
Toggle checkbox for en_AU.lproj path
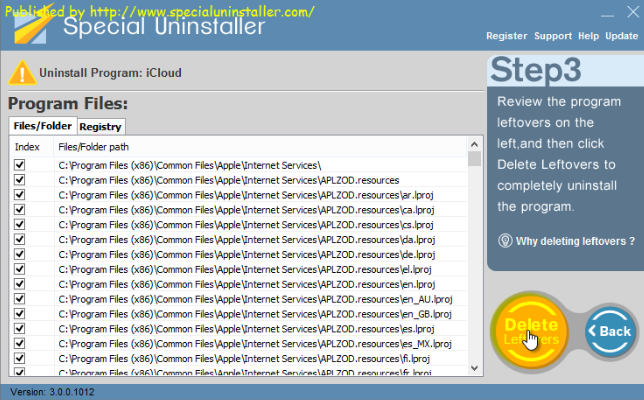19,299
